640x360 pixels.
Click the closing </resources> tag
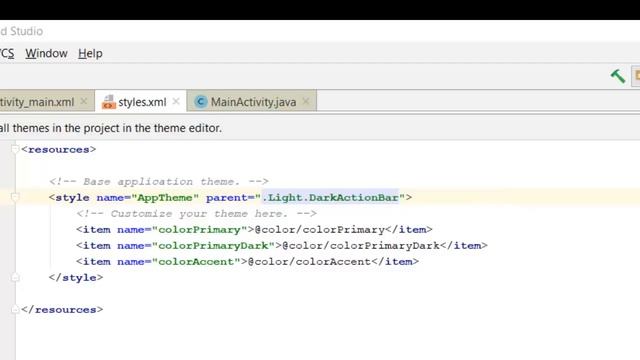(62, 310)
